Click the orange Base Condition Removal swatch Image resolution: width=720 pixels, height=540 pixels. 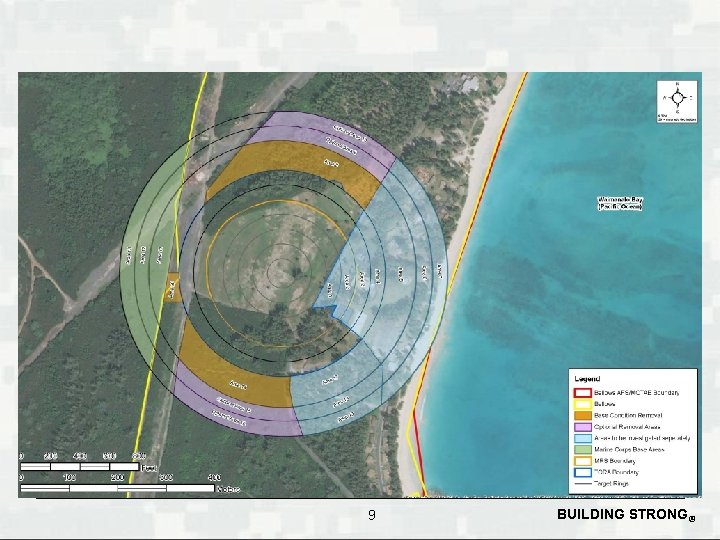[583, 416]
